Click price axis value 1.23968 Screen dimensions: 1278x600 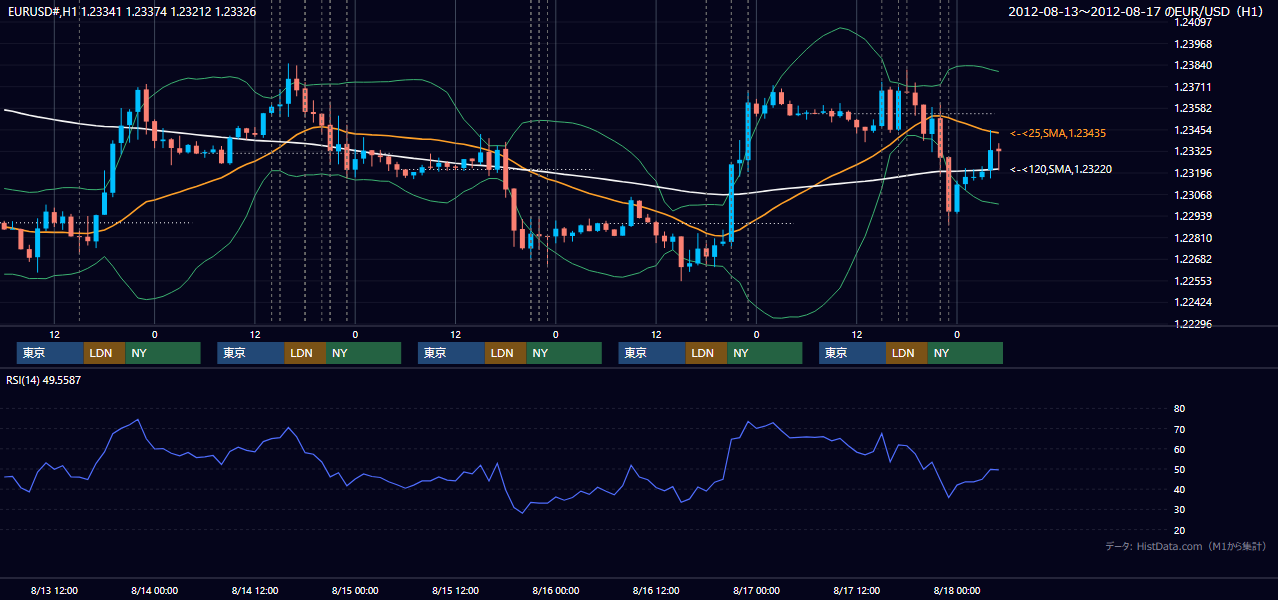click(1193, 44)
